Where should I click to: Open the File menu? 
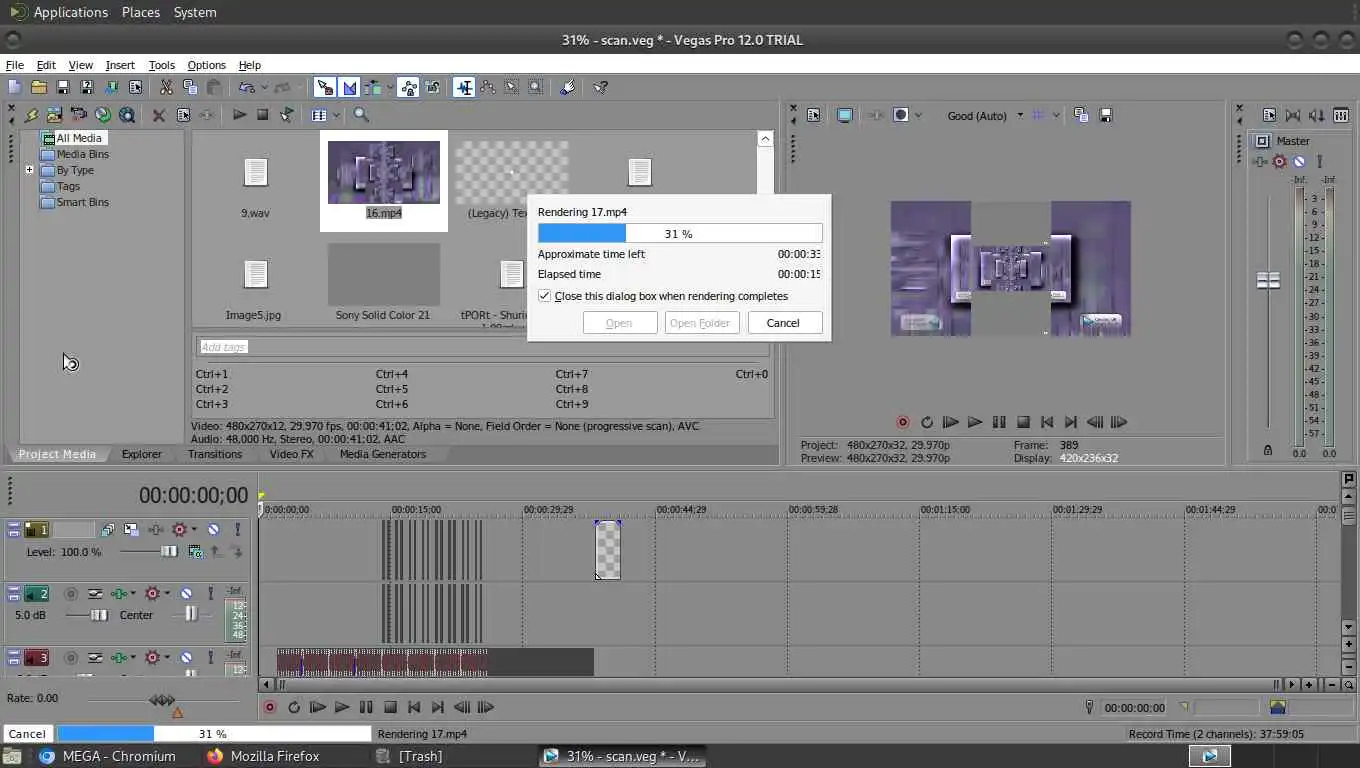15,65
